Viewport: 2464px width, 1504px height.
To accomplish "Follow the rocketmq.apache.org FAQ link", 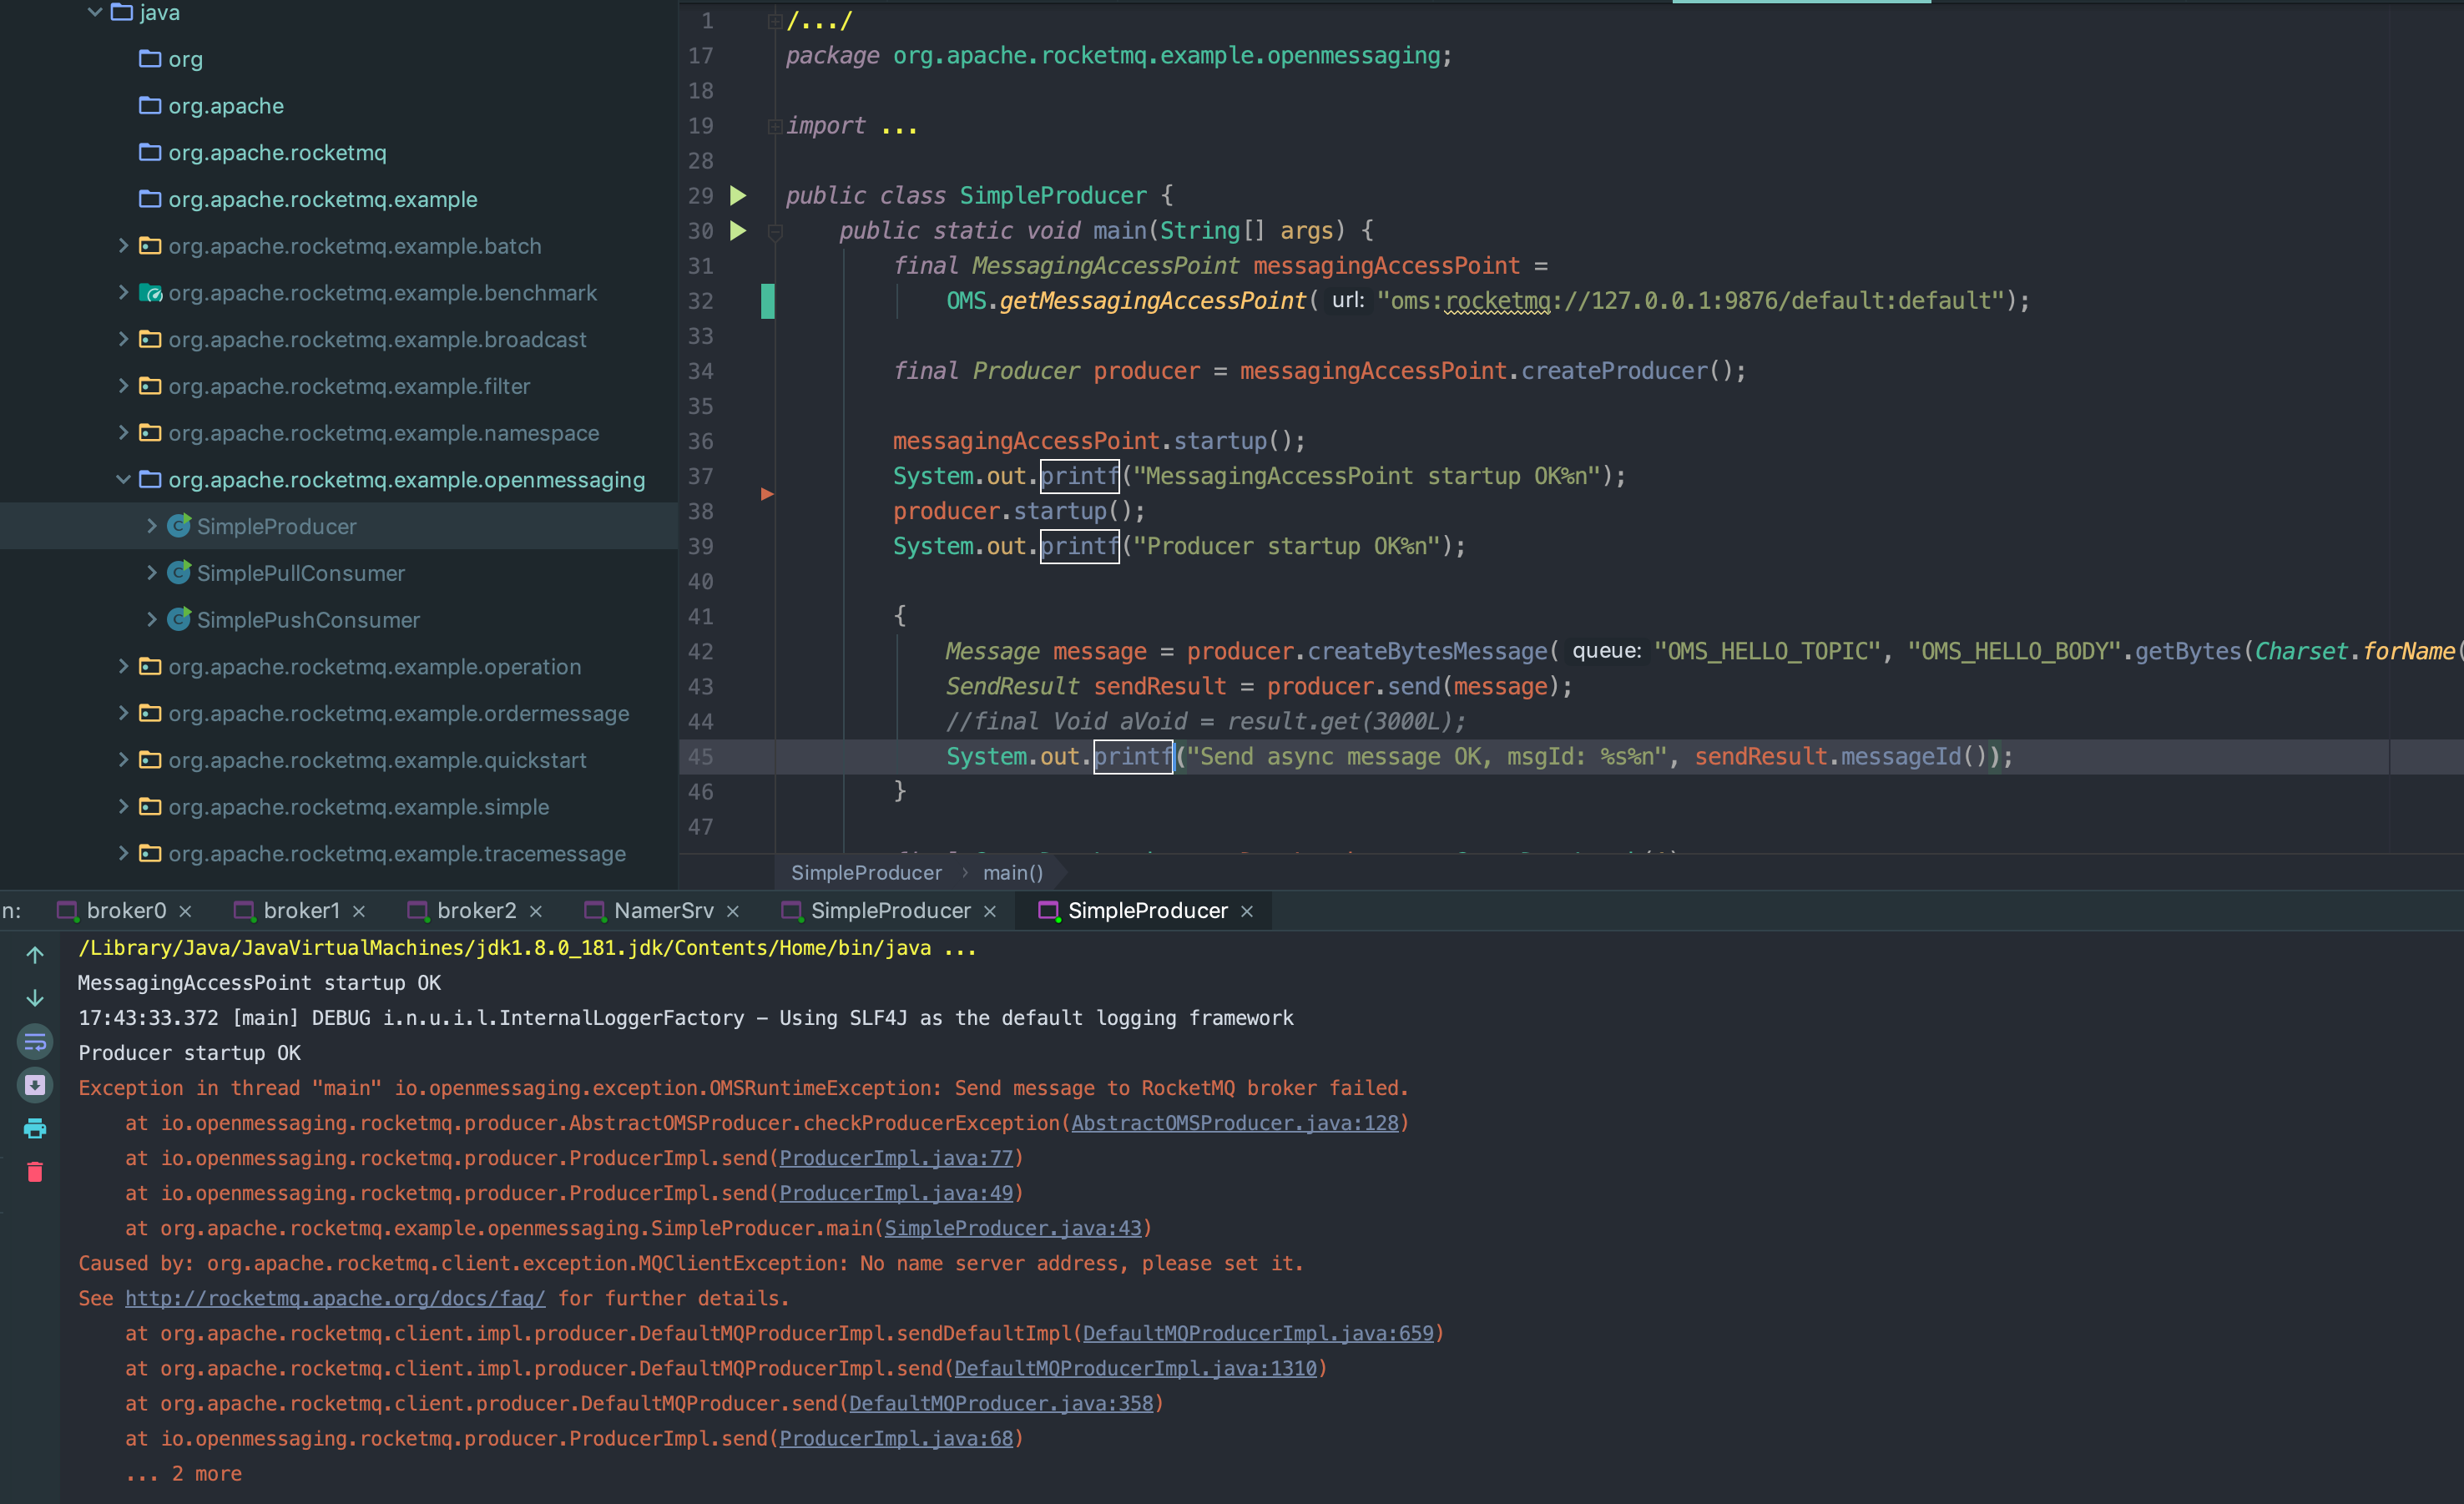I will coord(334,1298).
